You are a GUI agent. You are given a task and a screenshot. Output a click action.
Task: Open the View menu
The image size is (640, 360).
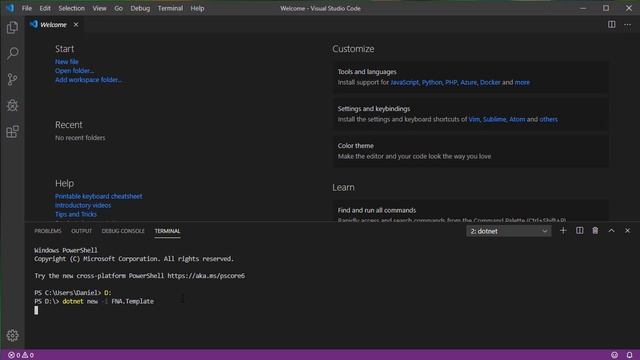tap(99, 8)
